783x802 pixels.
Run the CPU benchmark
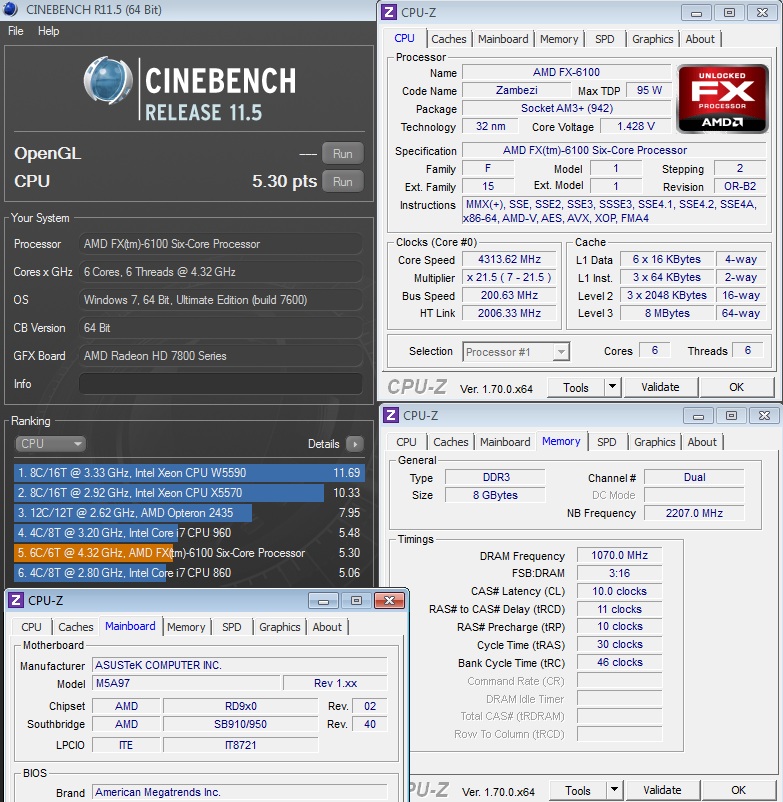point(343,182)
